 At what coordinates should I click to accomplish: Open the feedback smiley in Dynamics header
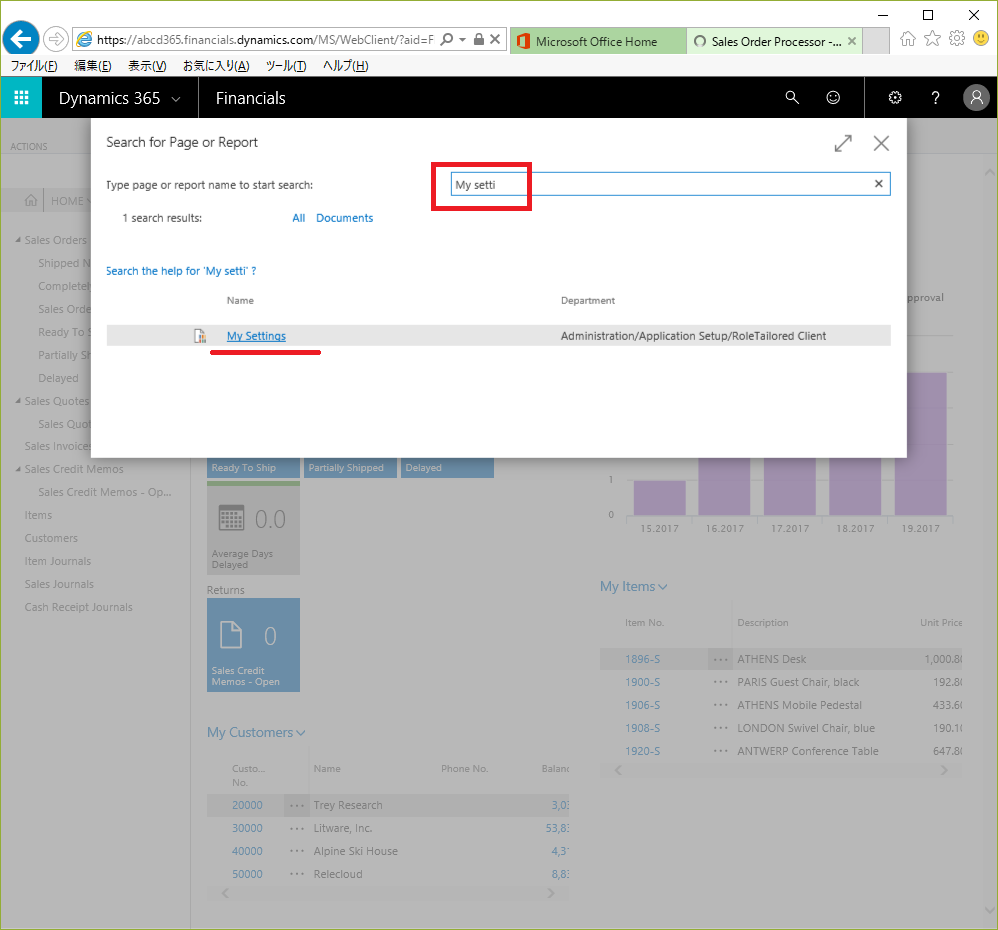[x=833, y=97]
